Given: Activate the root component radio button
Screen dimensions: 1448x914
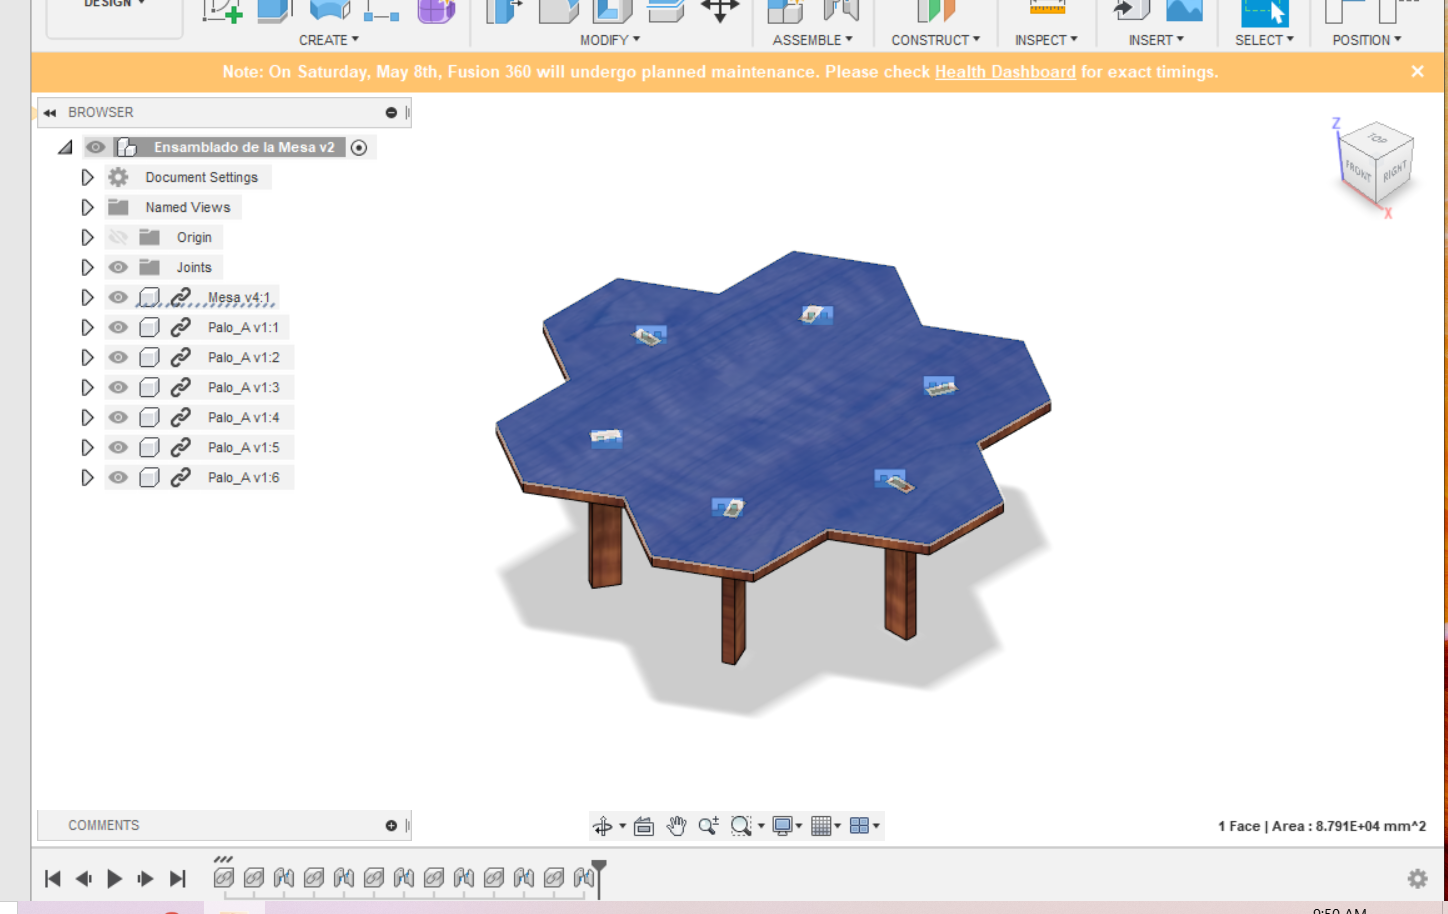Looking at the screenshot, I should point(359,147).
